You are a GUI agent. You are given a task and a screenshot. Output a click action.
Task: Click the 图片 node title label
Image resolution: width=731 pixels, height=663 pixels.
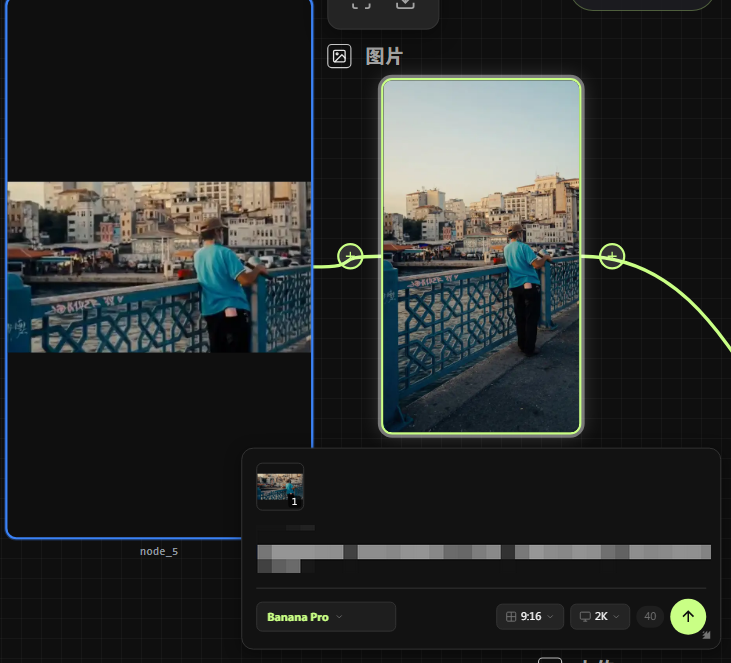point(384,56)
